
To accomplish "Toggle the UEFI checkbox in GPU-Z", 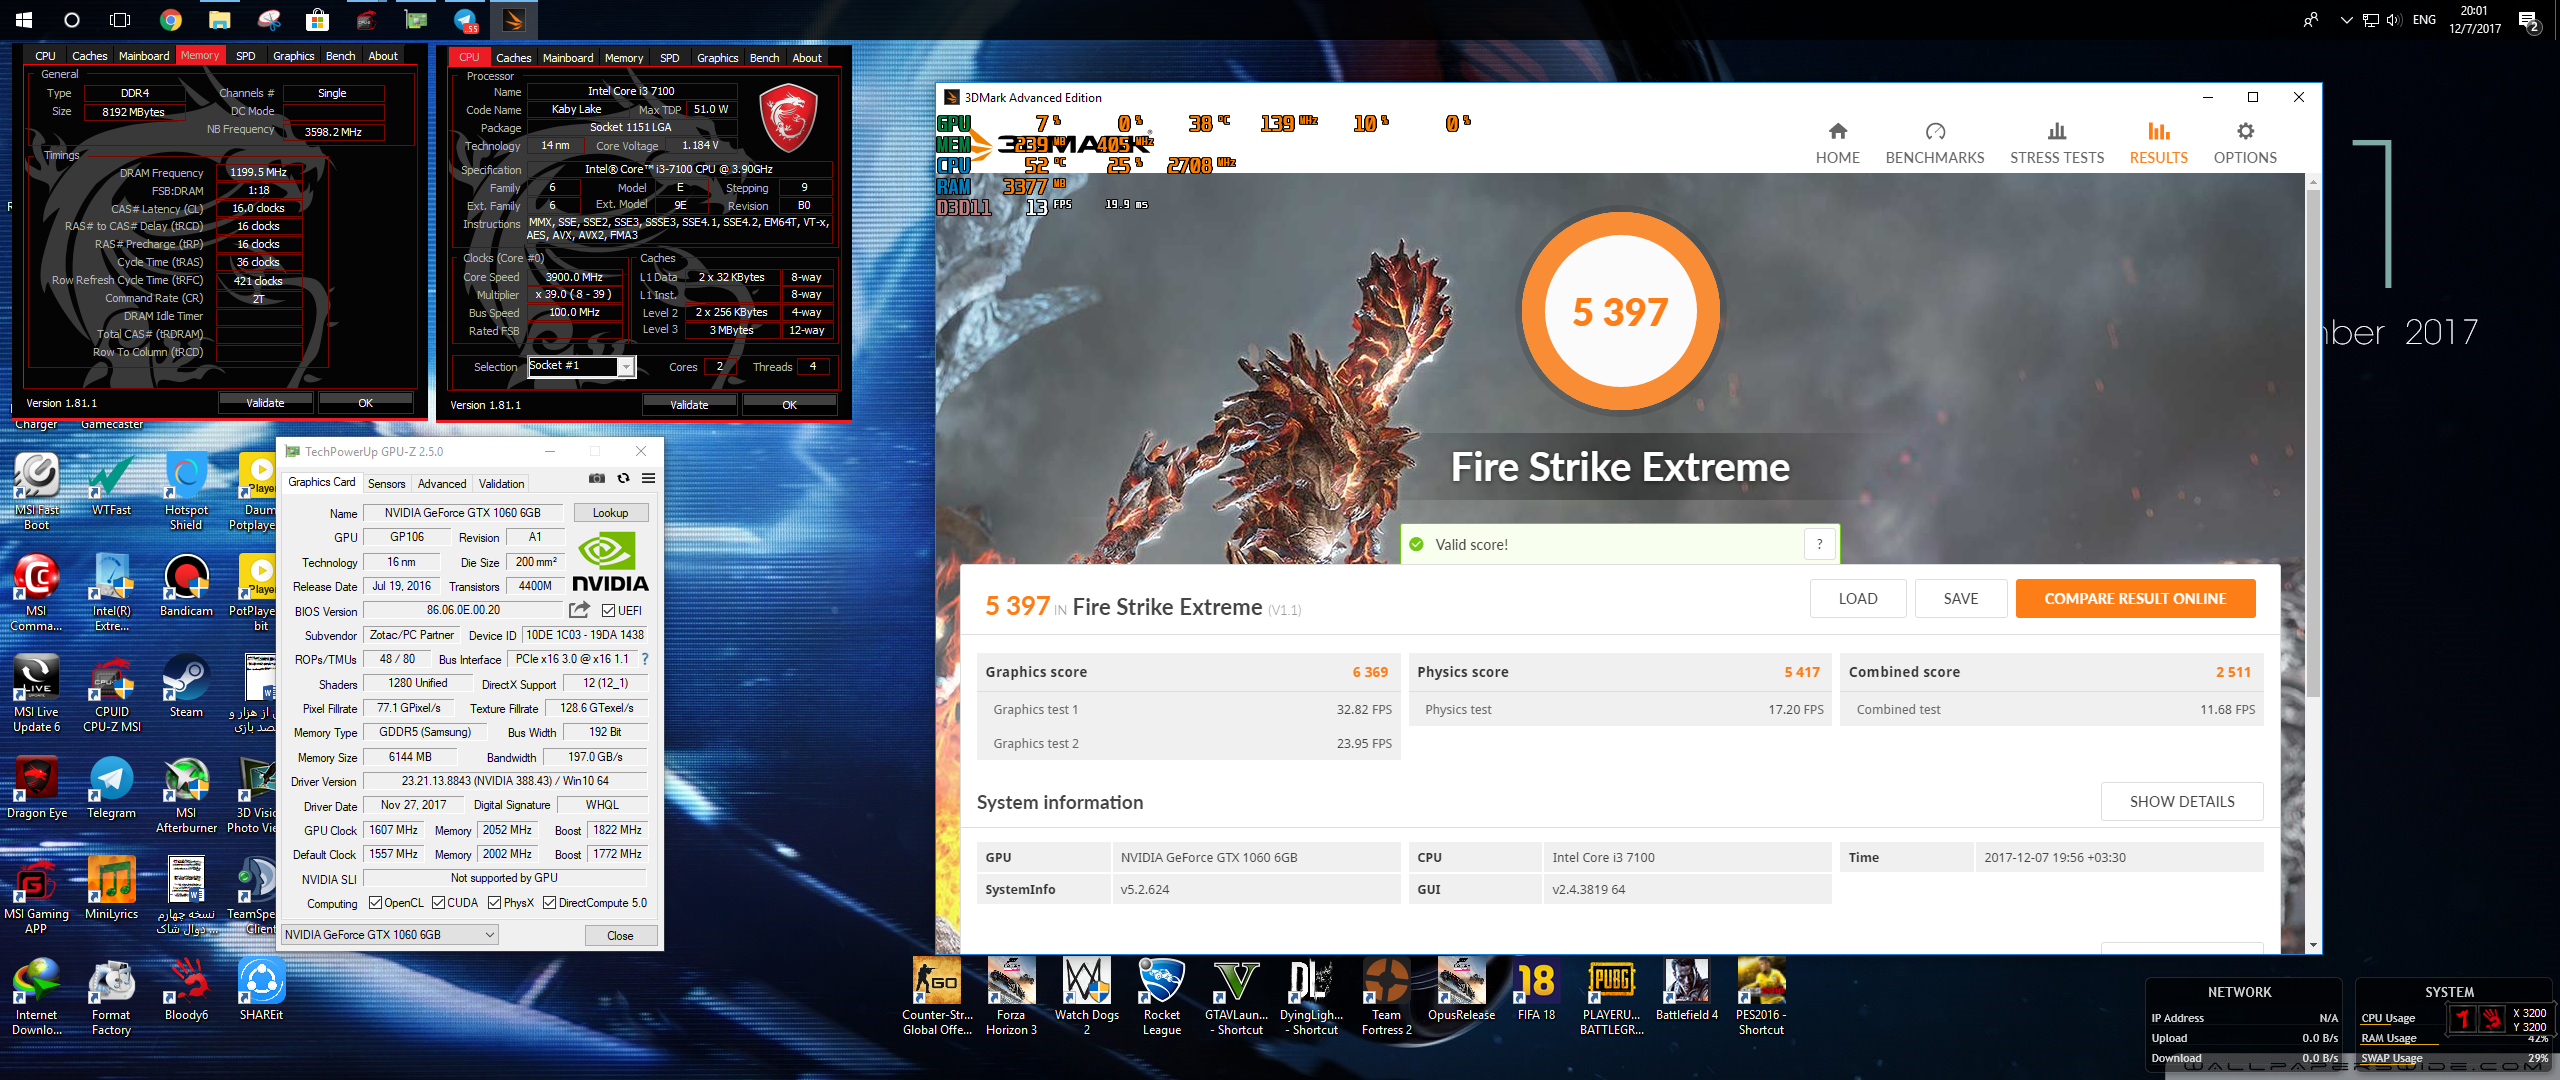I will pyautogui.click(x=609, y=611).
